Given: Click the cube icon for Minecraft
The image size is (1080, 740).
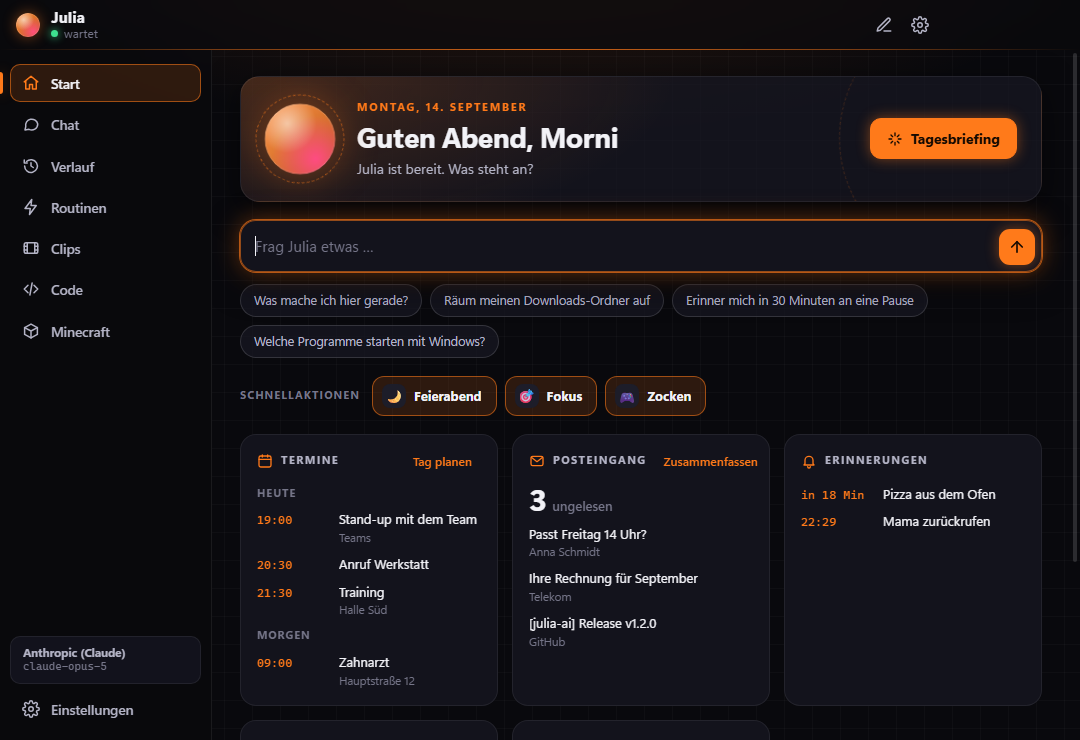Looking at the screenshot, I should click(31, 331).
